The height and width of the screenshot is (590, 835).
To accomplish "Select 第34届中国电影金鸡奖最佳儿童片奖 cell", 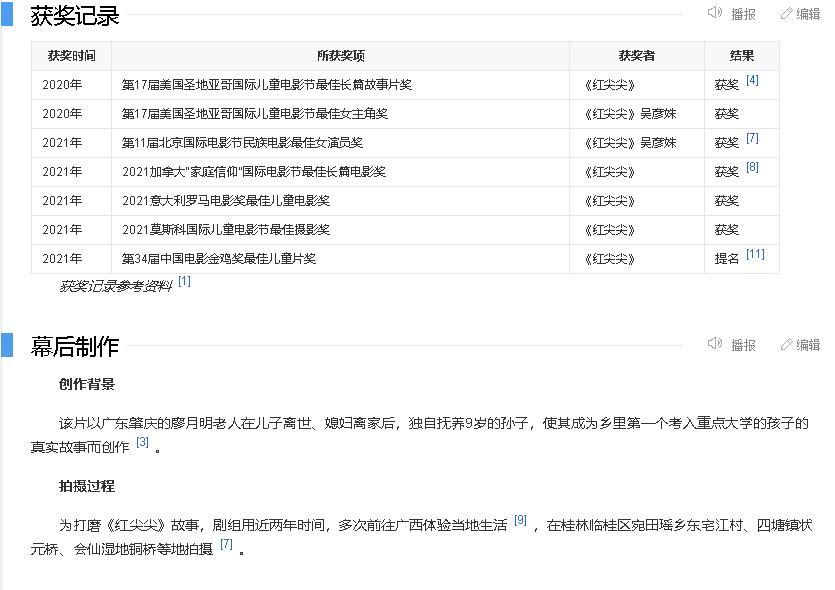I will pyautogui.click(x=340, y=259).
